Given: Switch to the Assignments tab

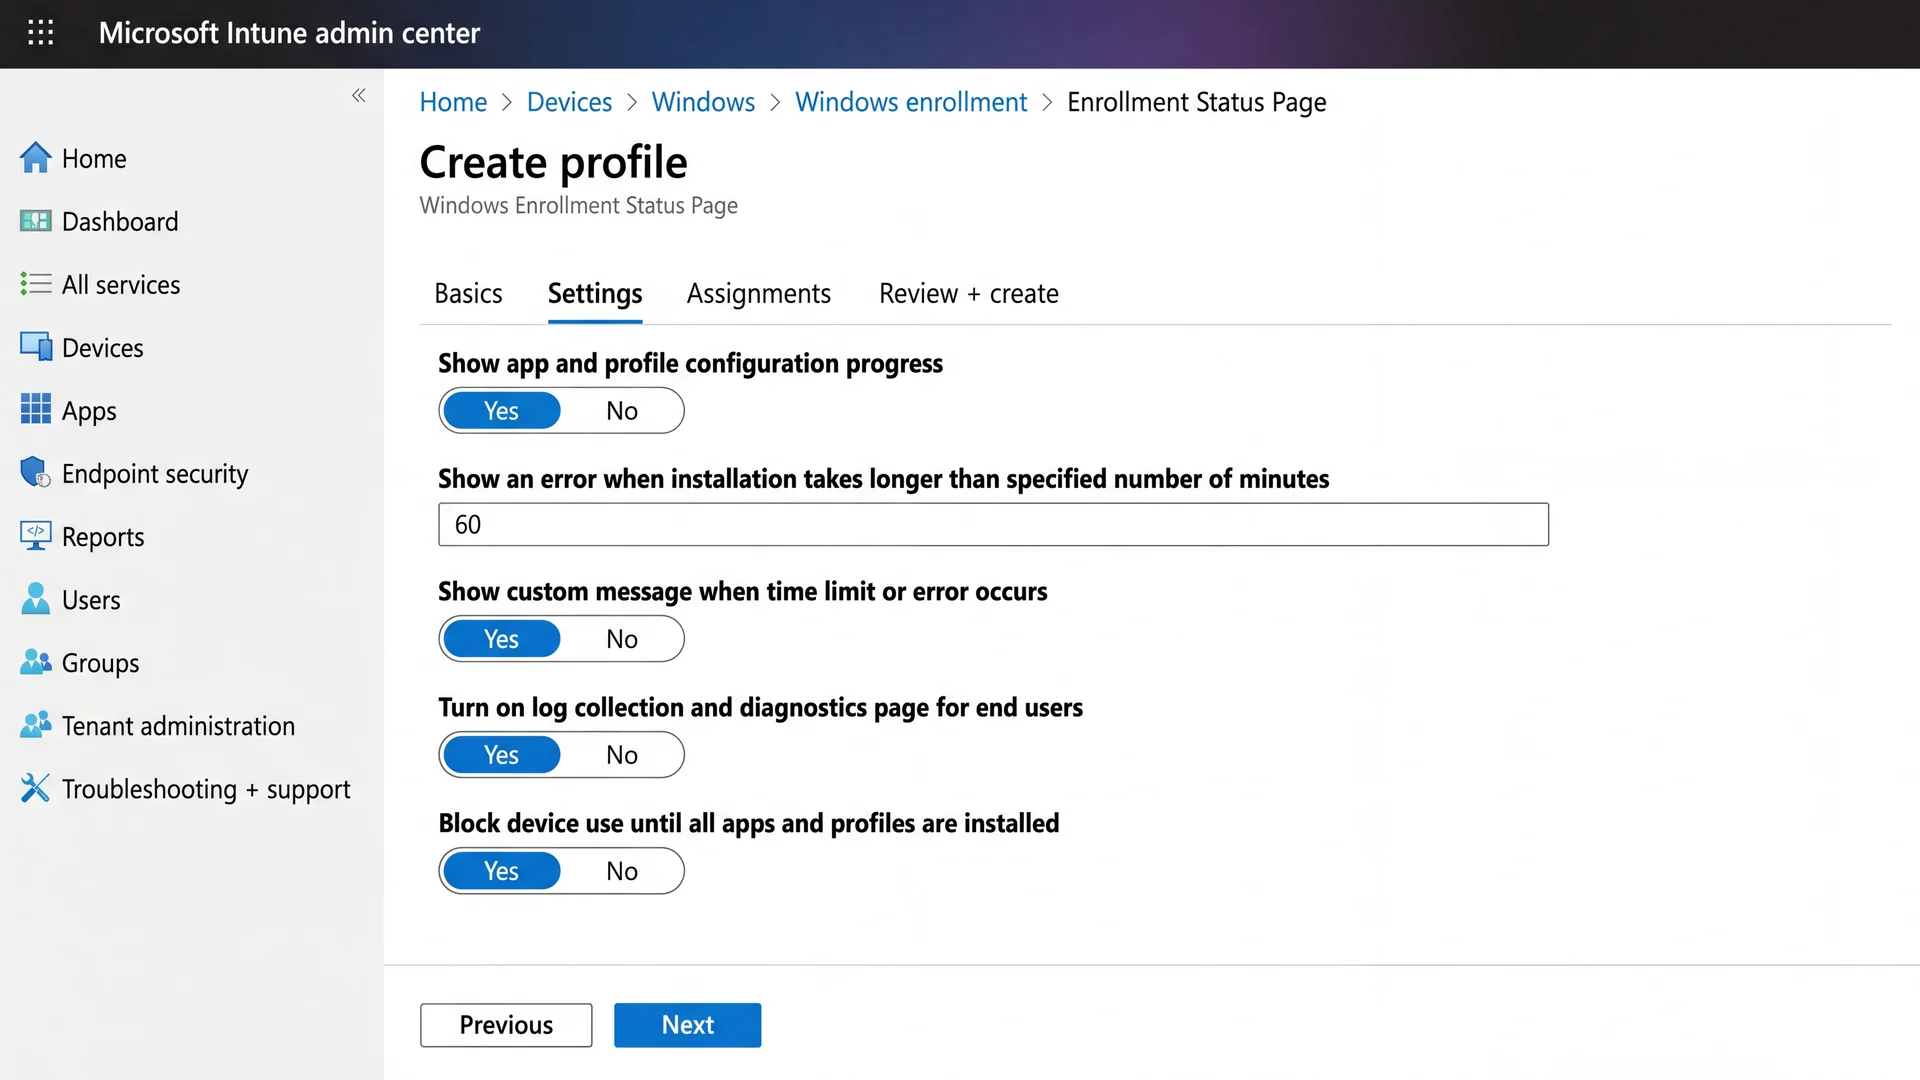Looking at the screenshot, I should (758, 293).
